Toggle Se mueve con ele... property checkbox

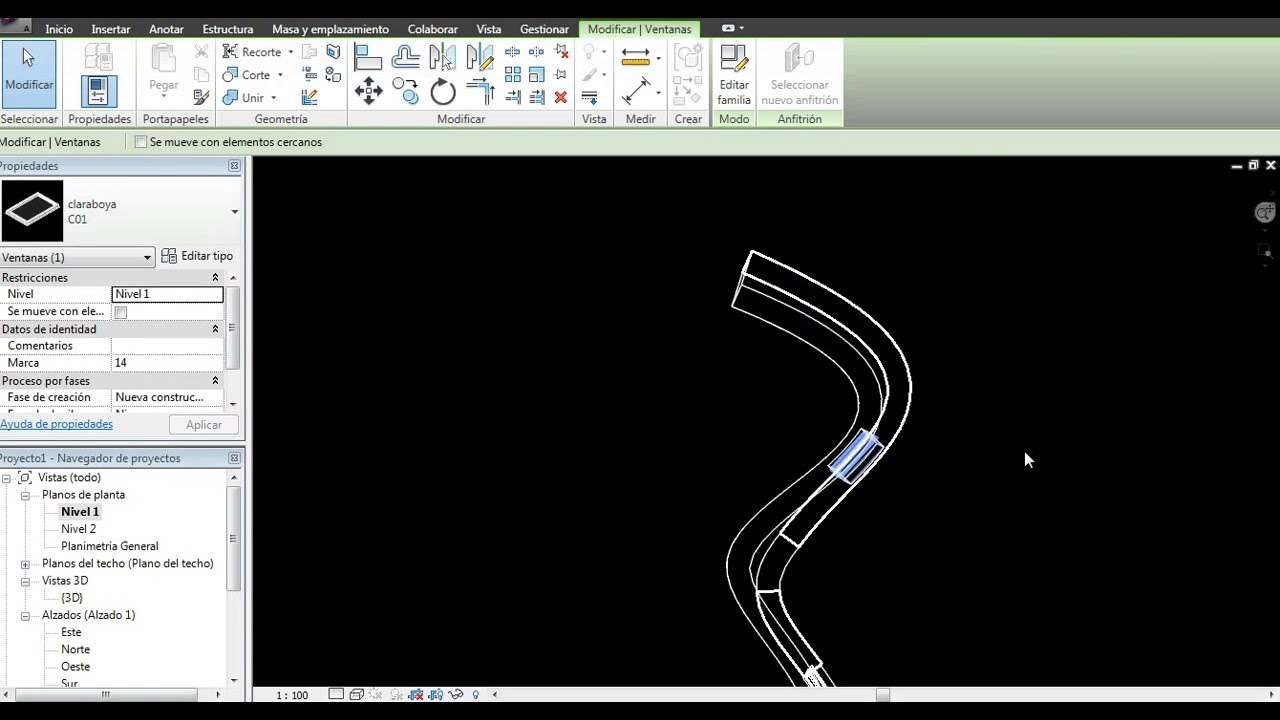click(121, 312)
